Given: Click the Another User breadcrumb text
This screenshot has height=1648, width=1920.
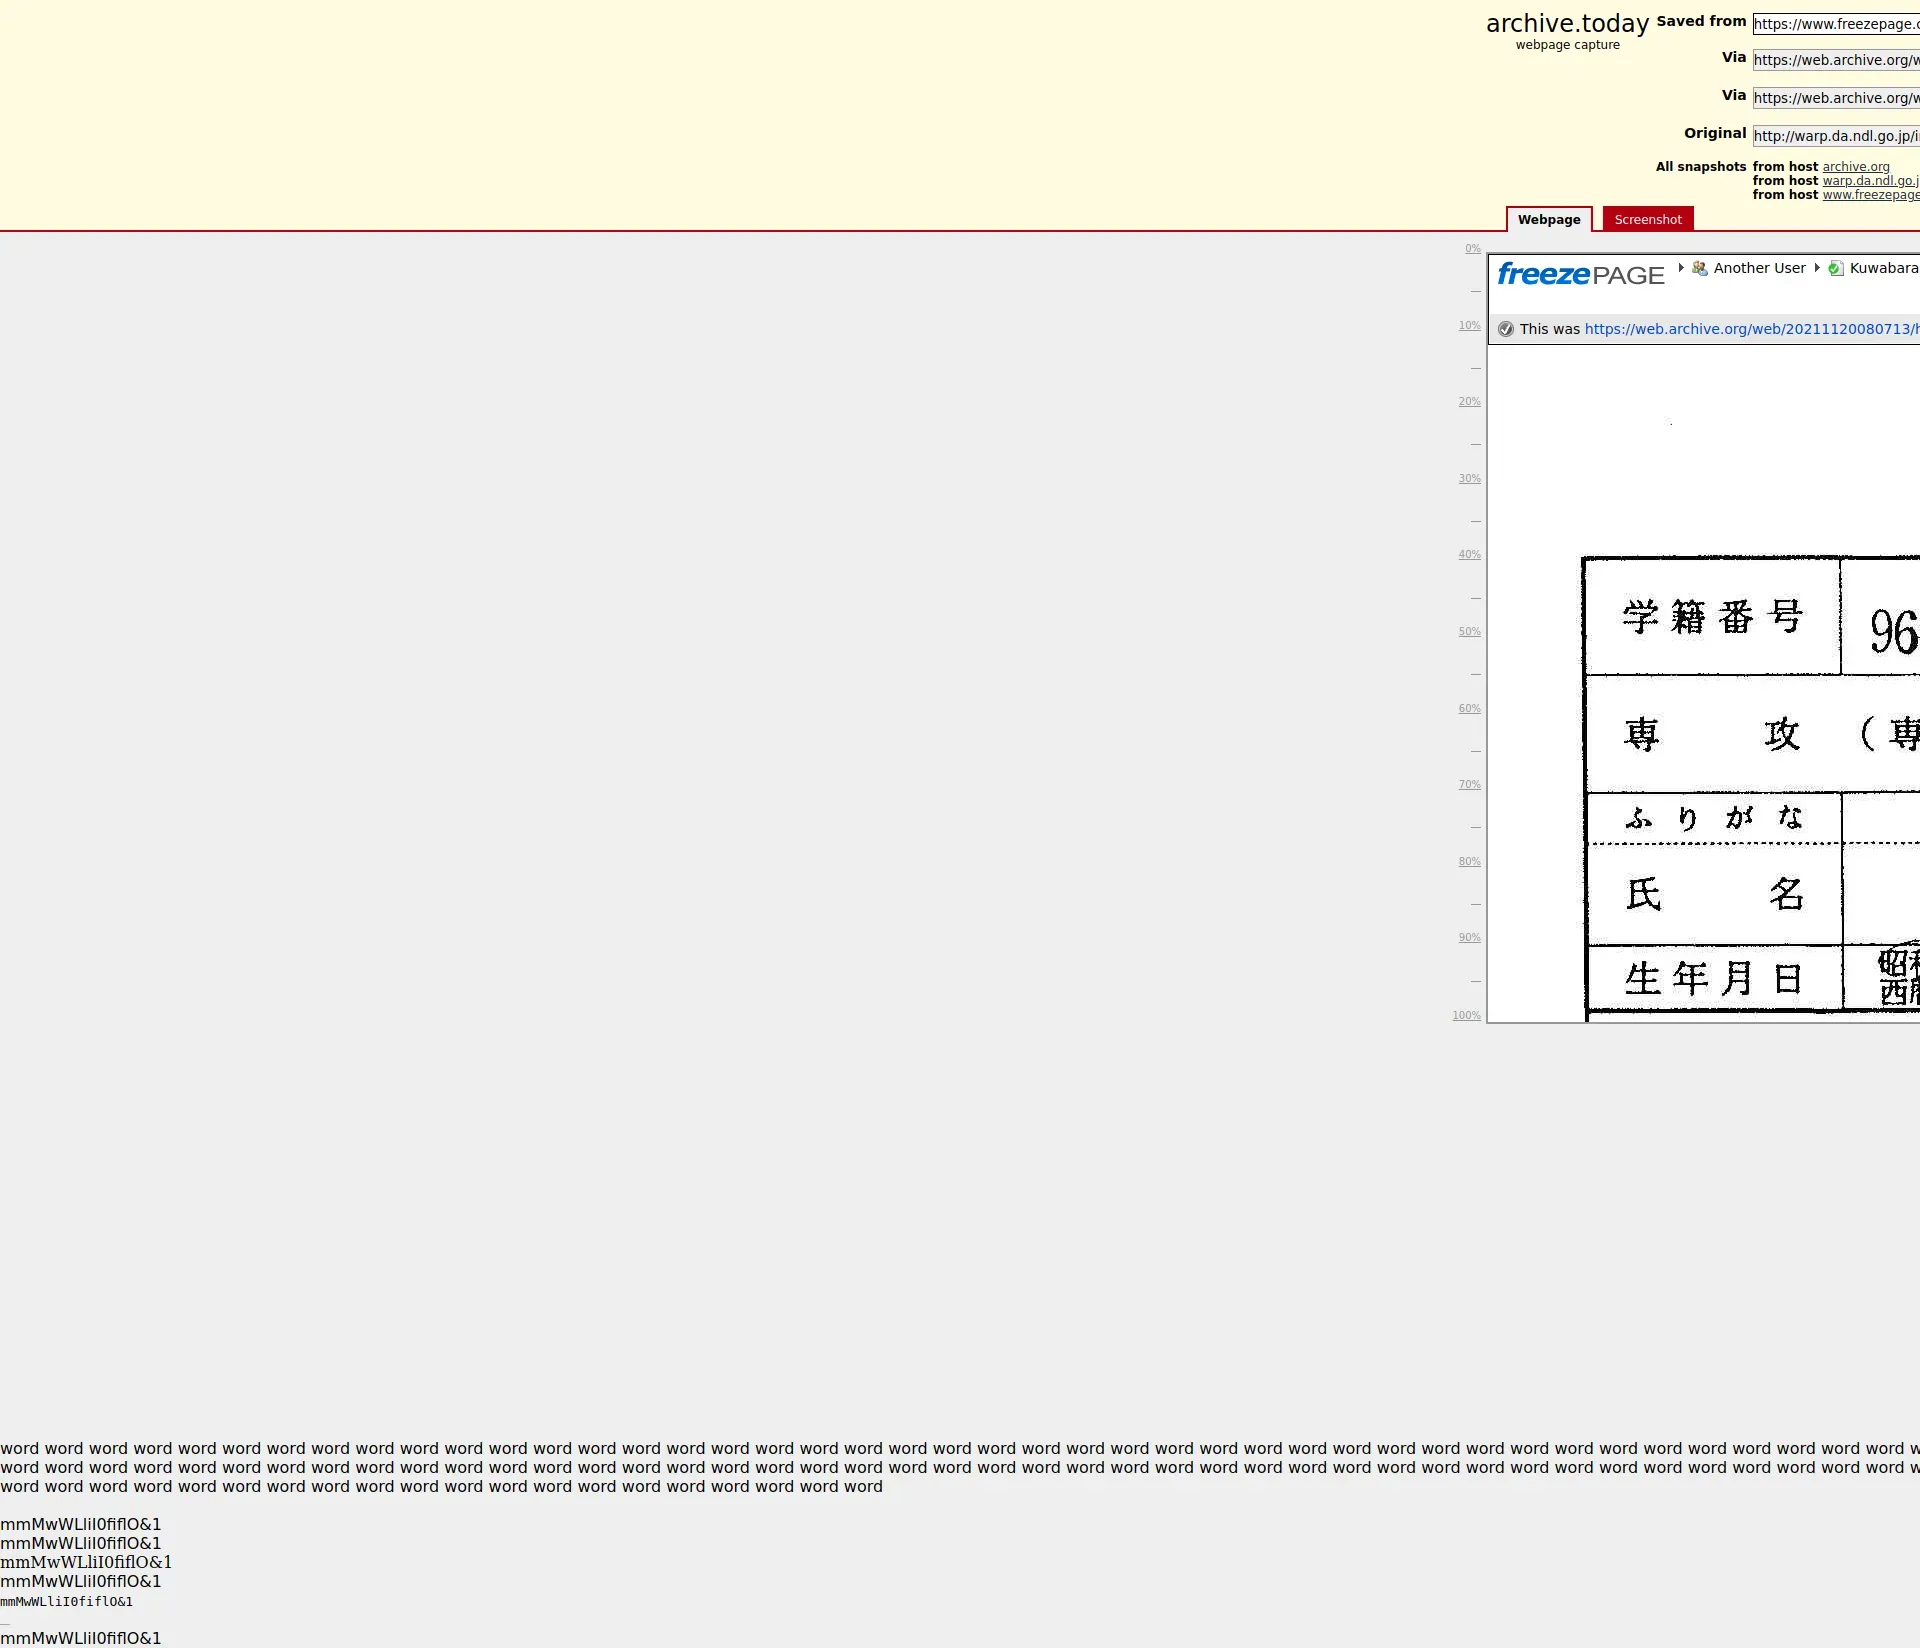Looking at the screenshot, I should coord(1759,268).
